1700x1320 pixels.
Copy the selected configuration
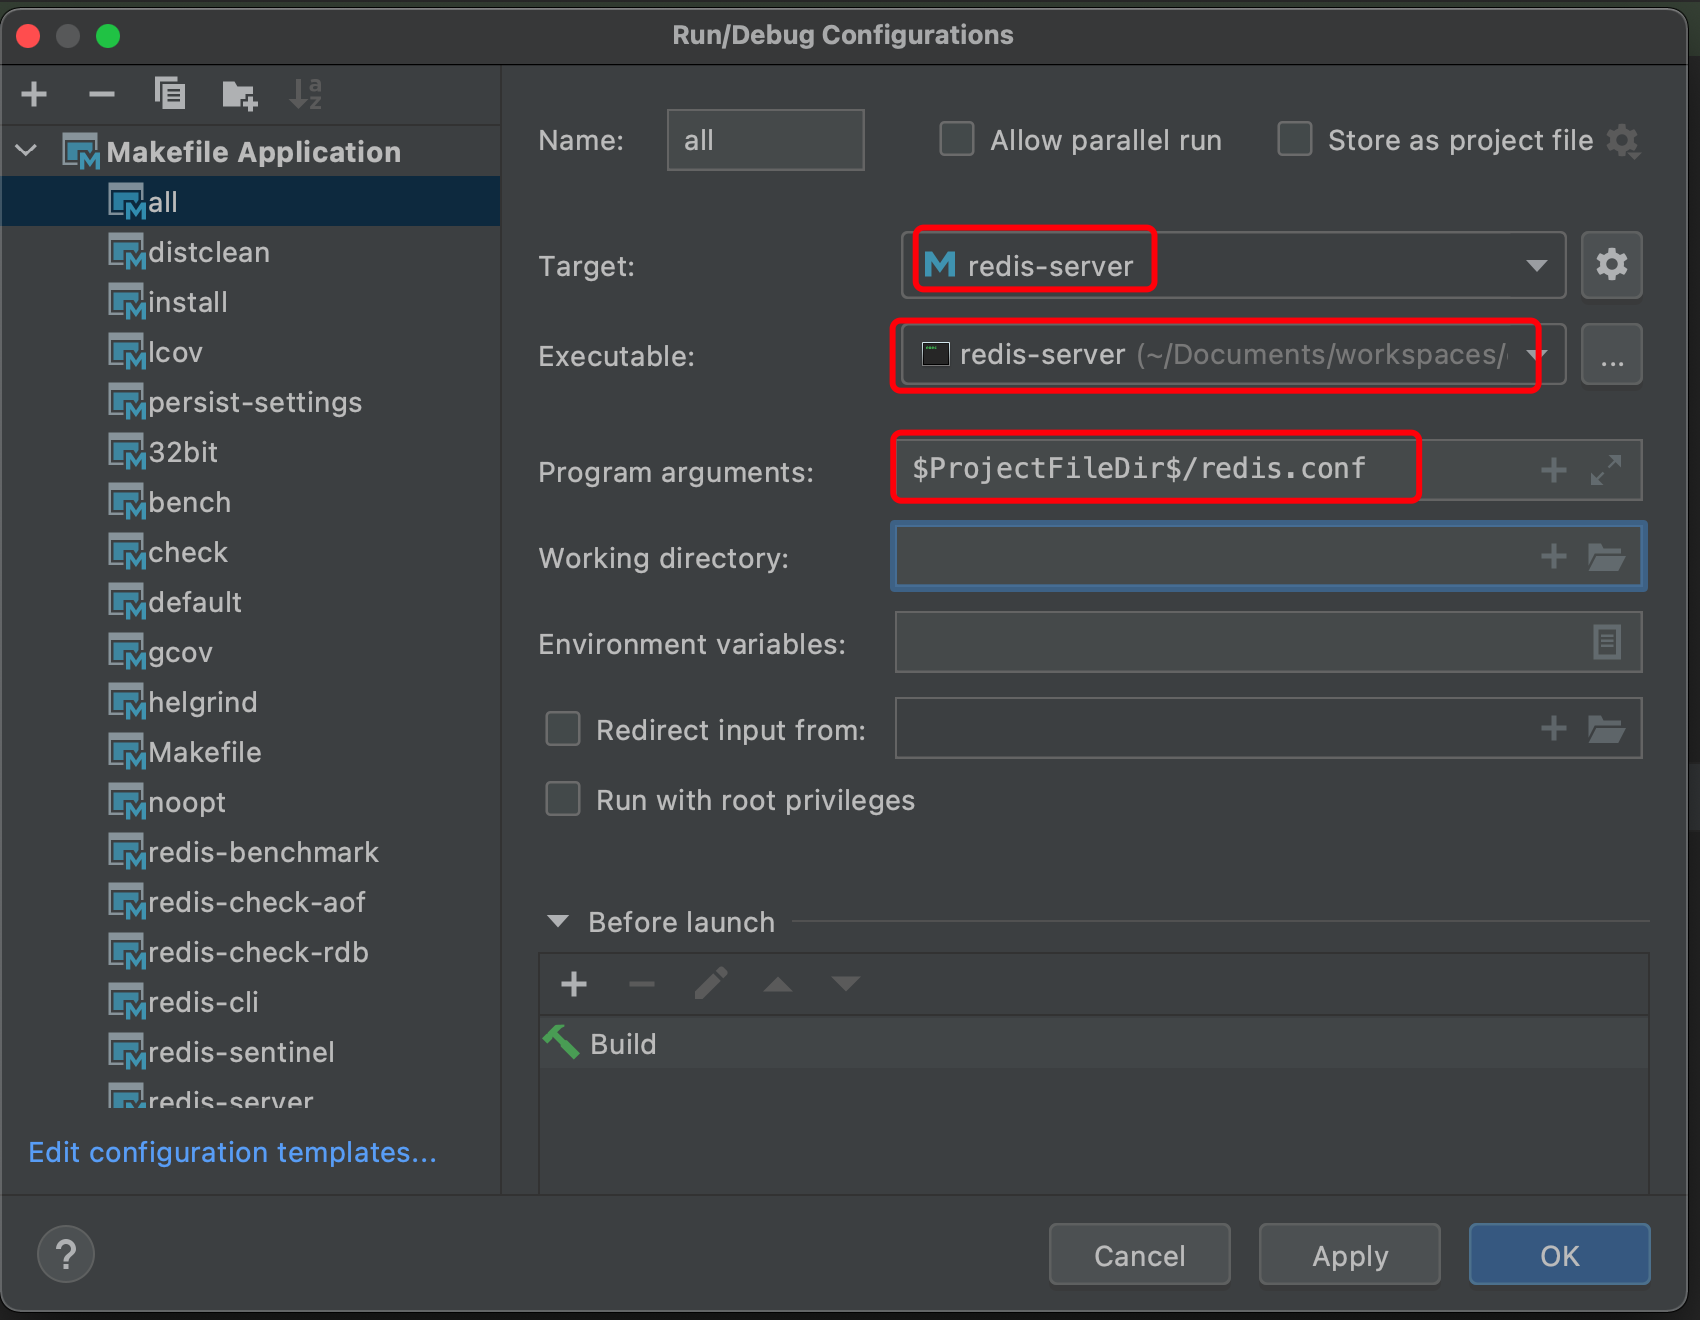point(169,94)
